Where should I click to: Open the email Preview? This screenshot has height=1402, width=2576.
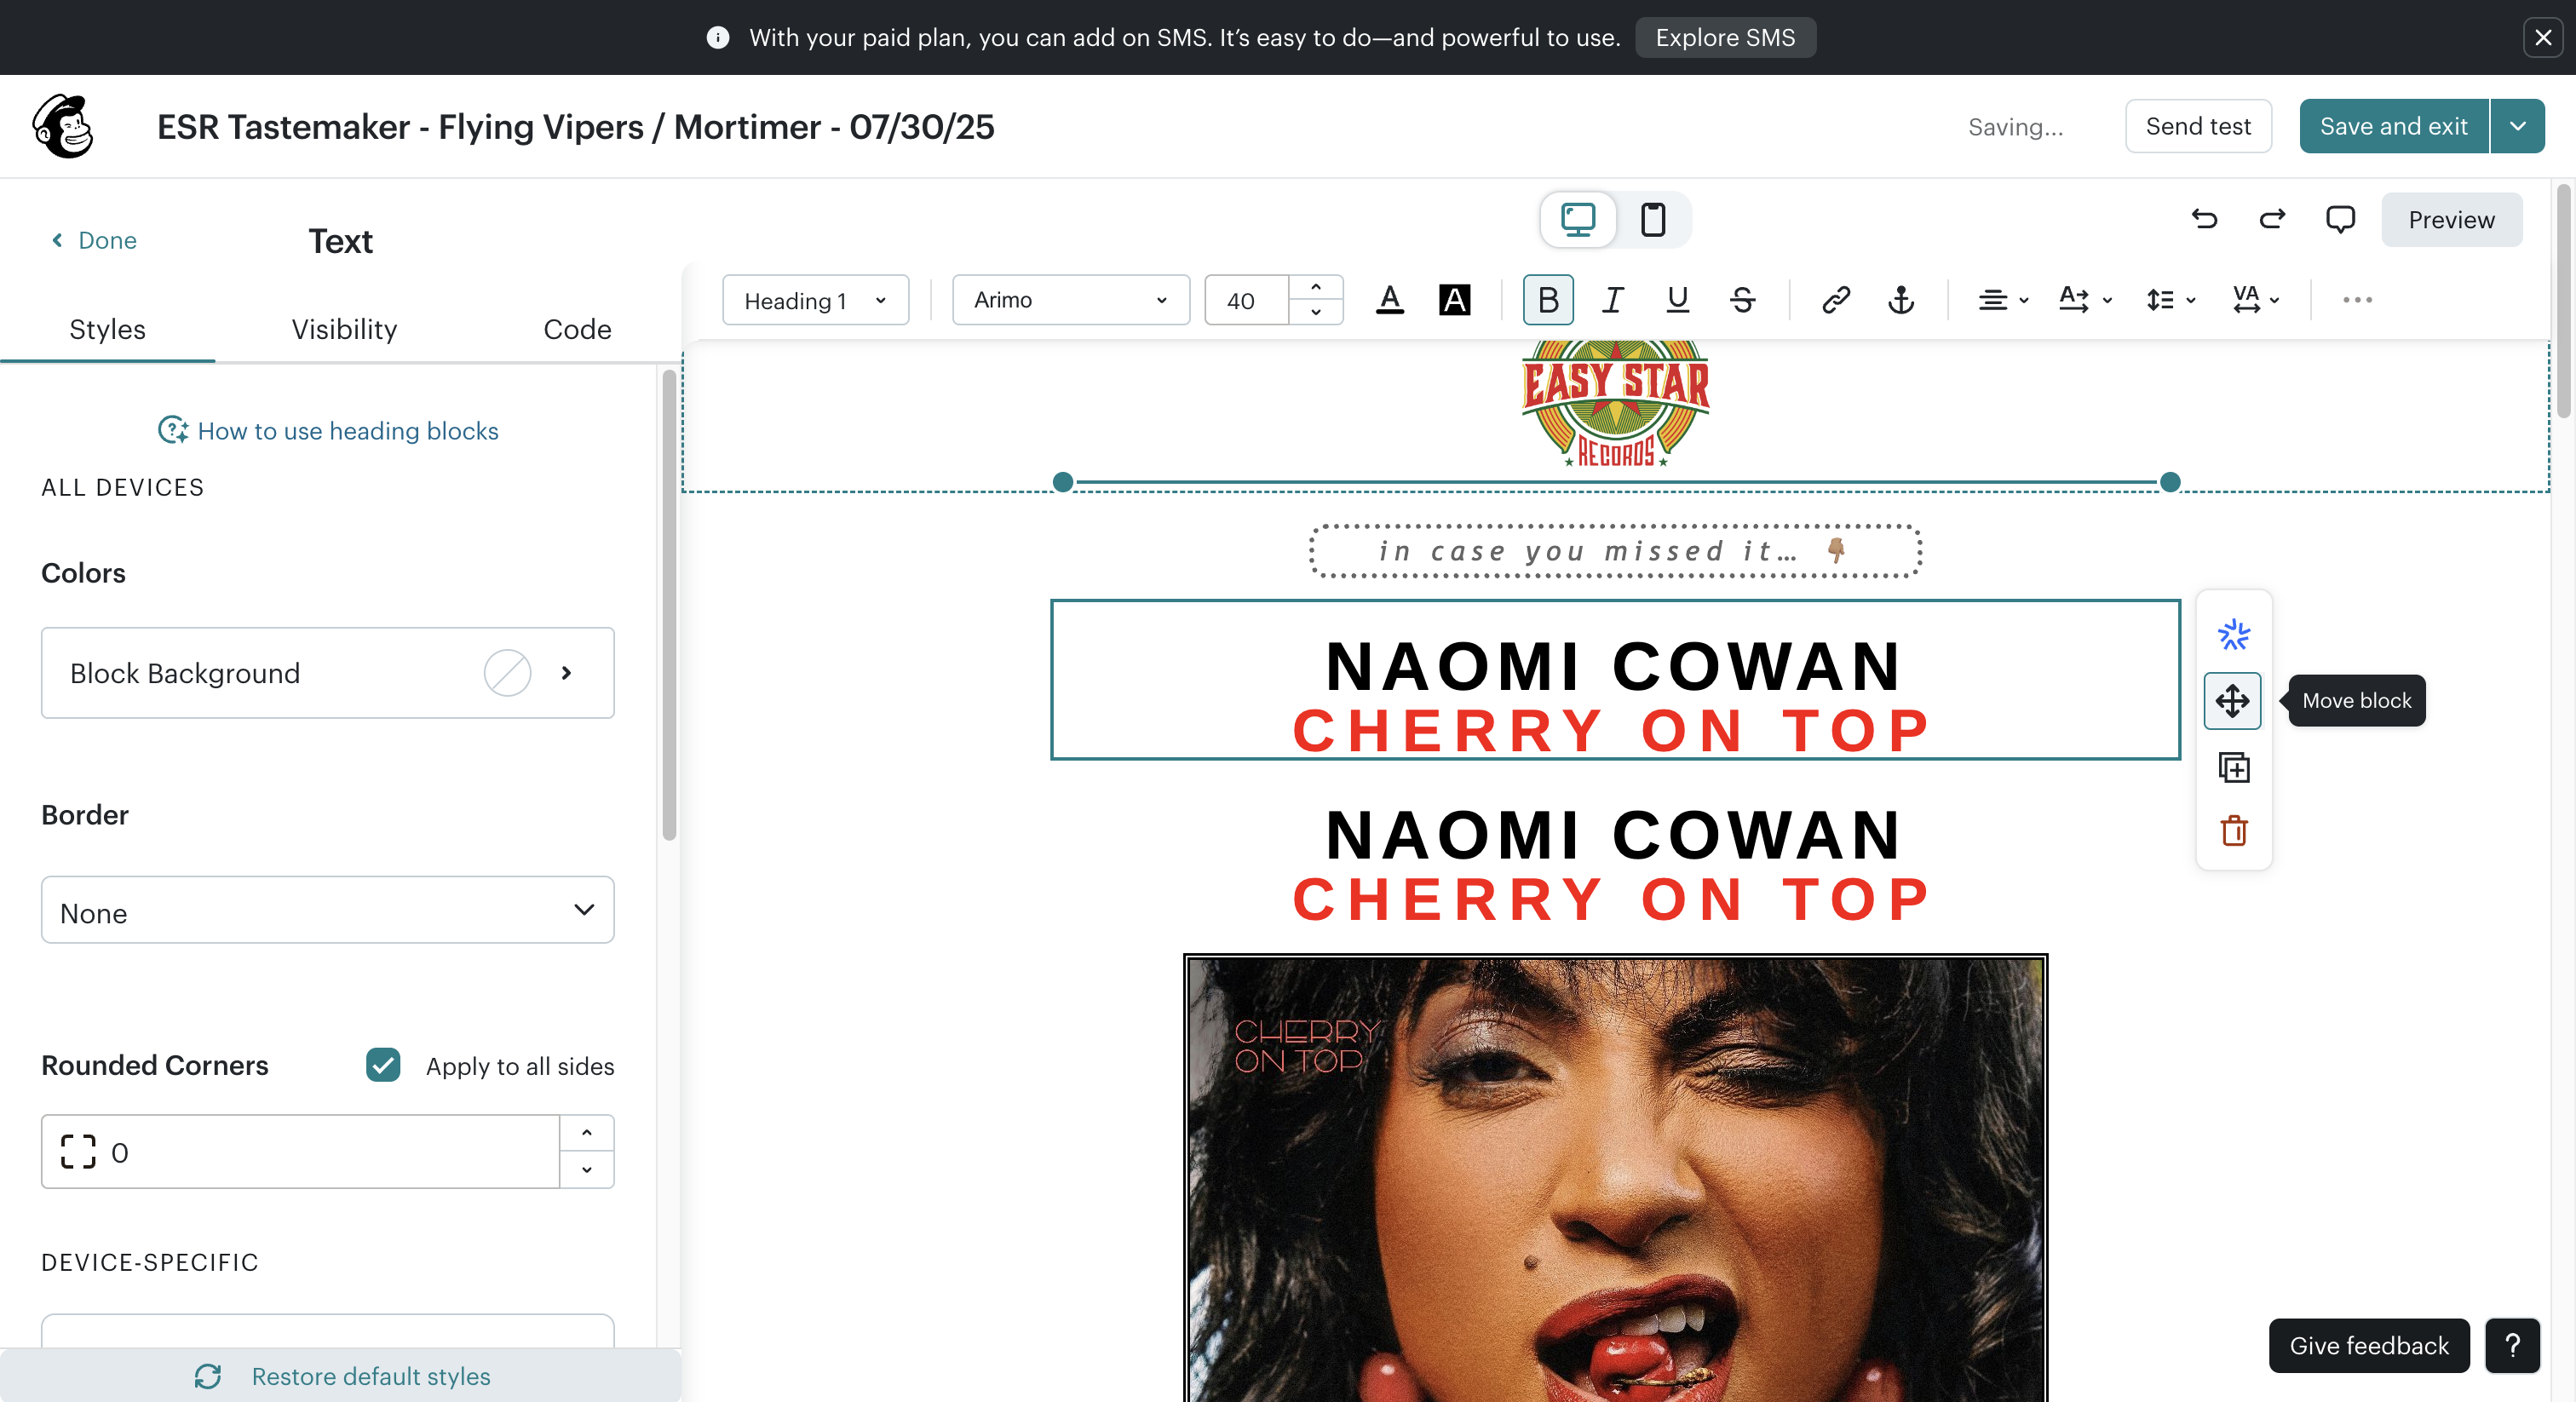pos(2452,219)
